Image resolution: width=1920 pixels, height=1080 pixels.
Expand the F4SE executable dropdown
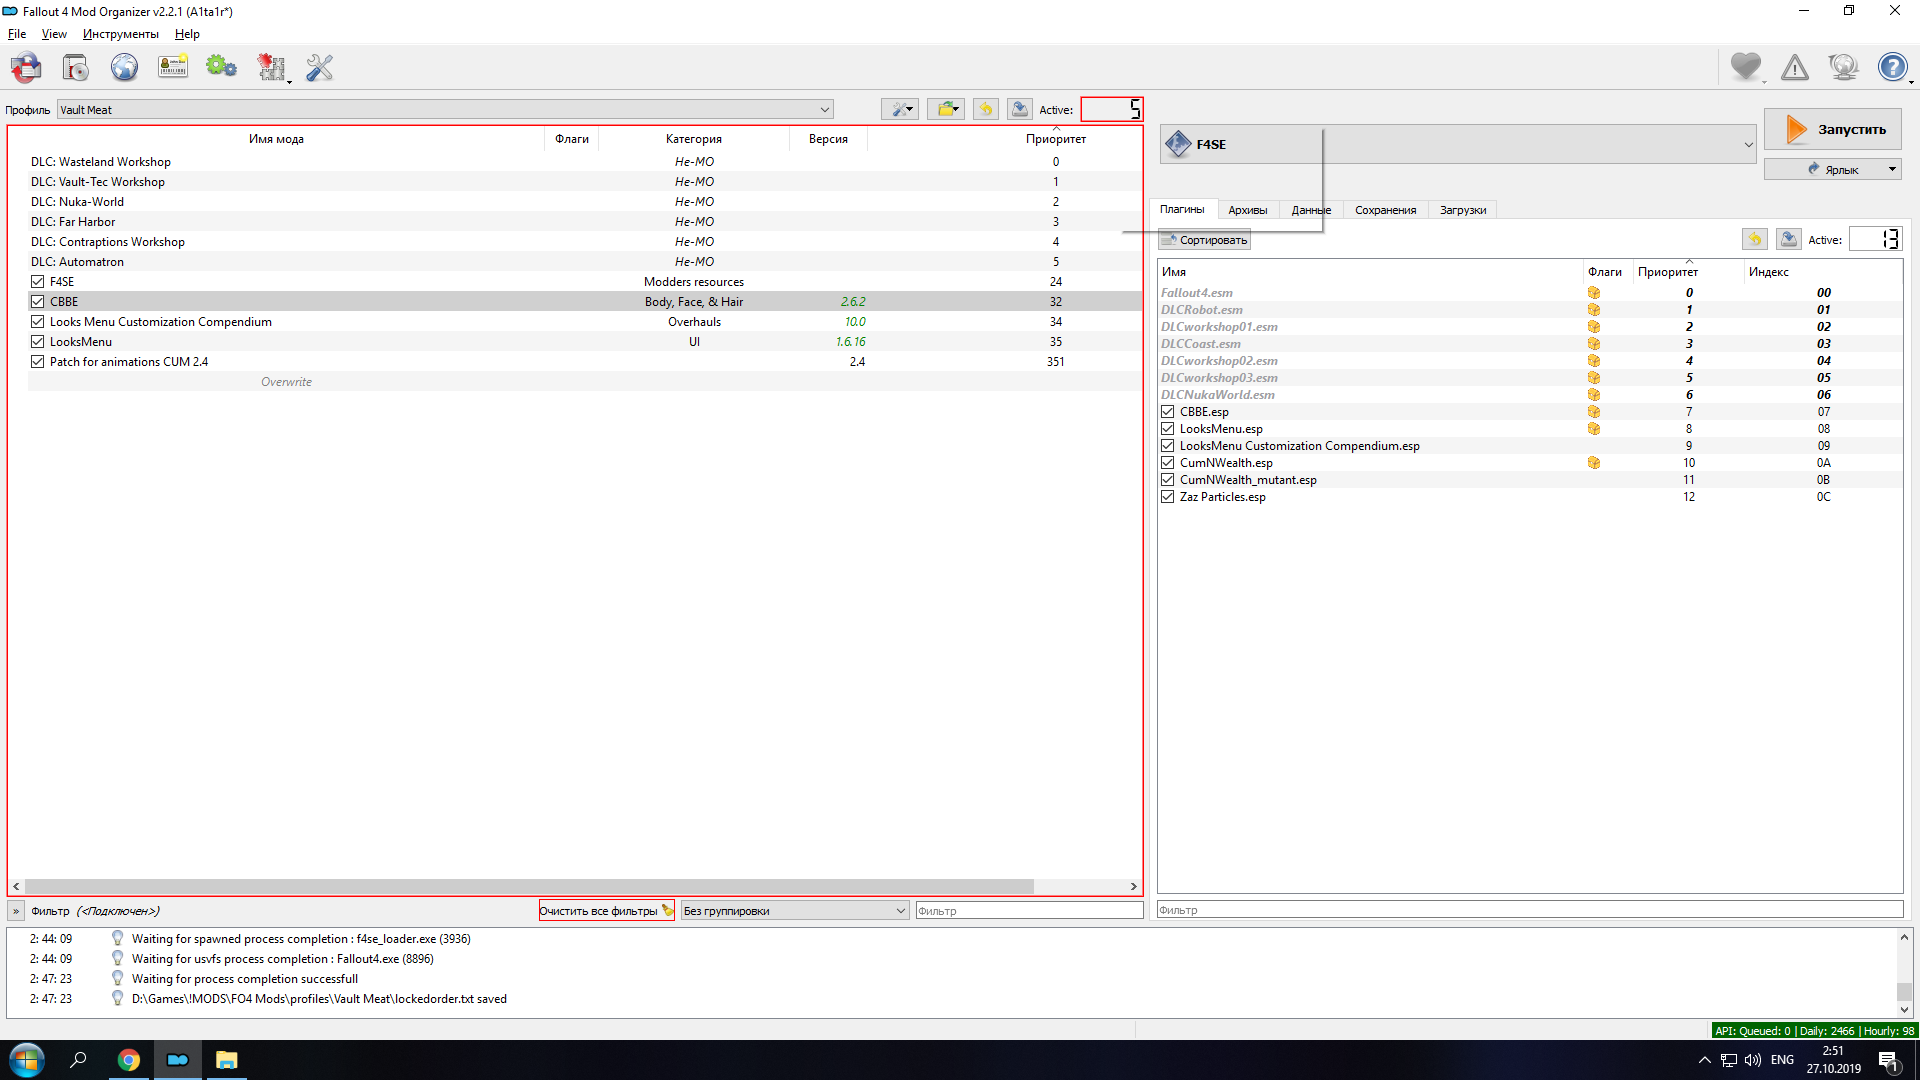pos(1458,144)
